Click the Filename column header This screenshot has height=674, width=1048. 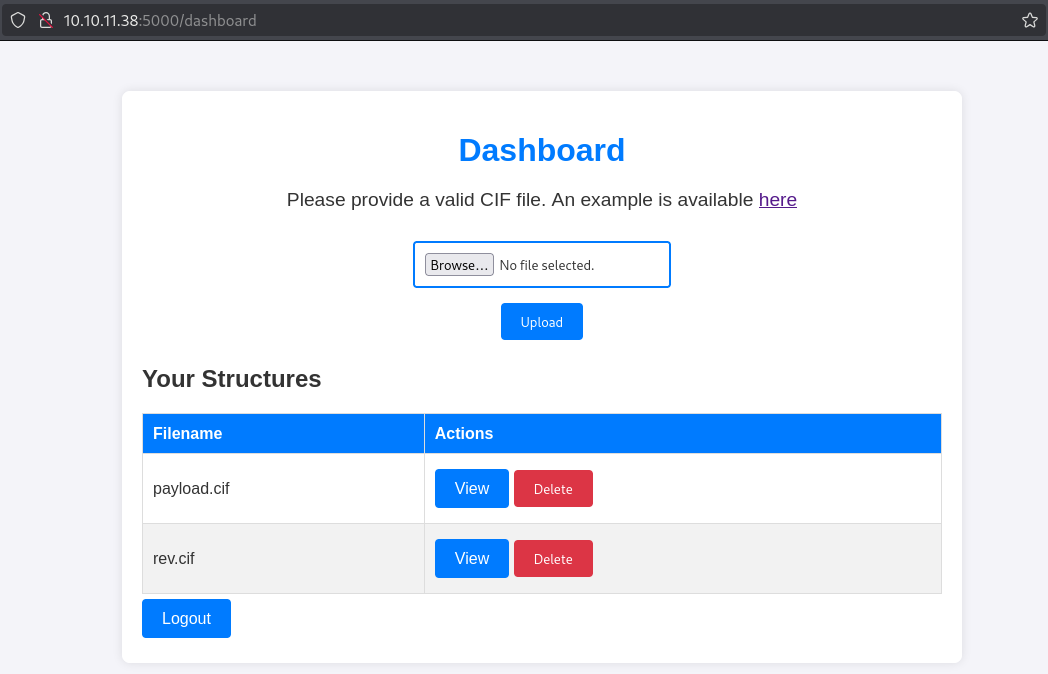(x=187, y=433)
